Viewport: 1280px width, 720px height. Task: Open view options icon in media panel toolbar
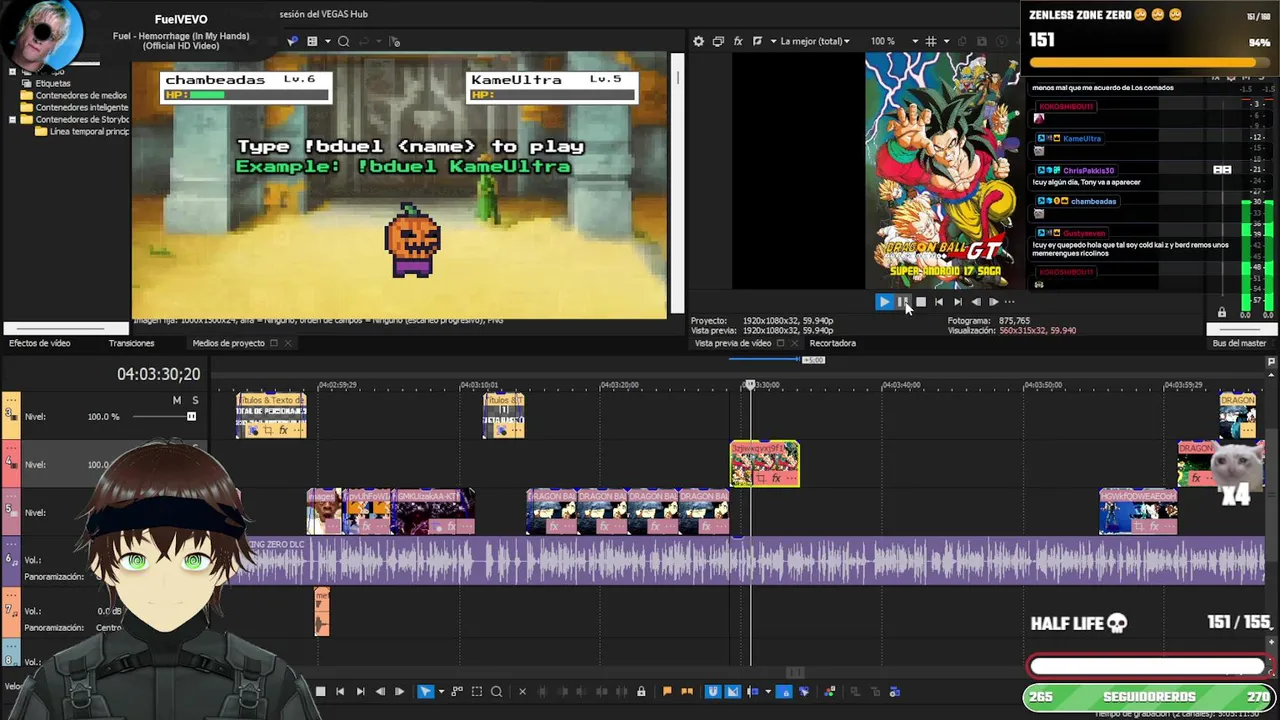coord(312,41)
